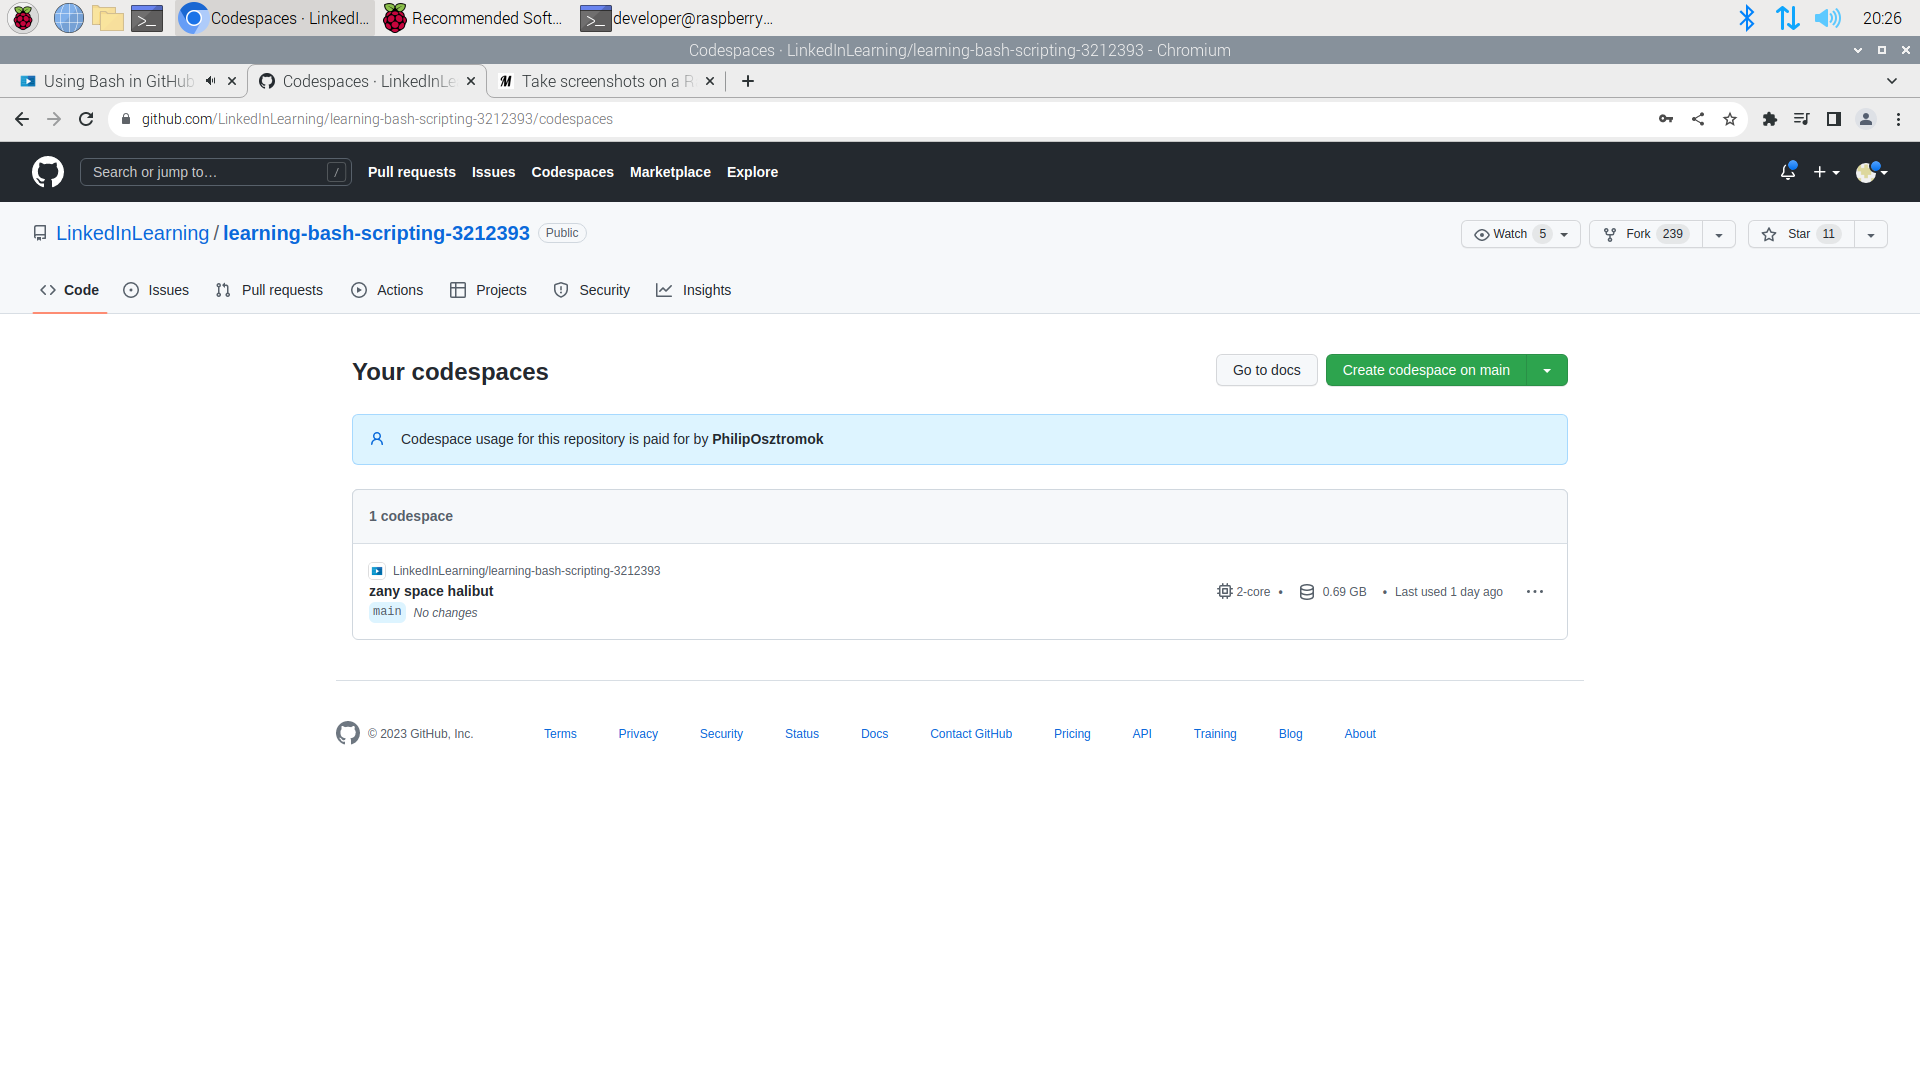Open the repository Actions tab
Viewport: 1920px width, 1080px height.
click(387, 290)
